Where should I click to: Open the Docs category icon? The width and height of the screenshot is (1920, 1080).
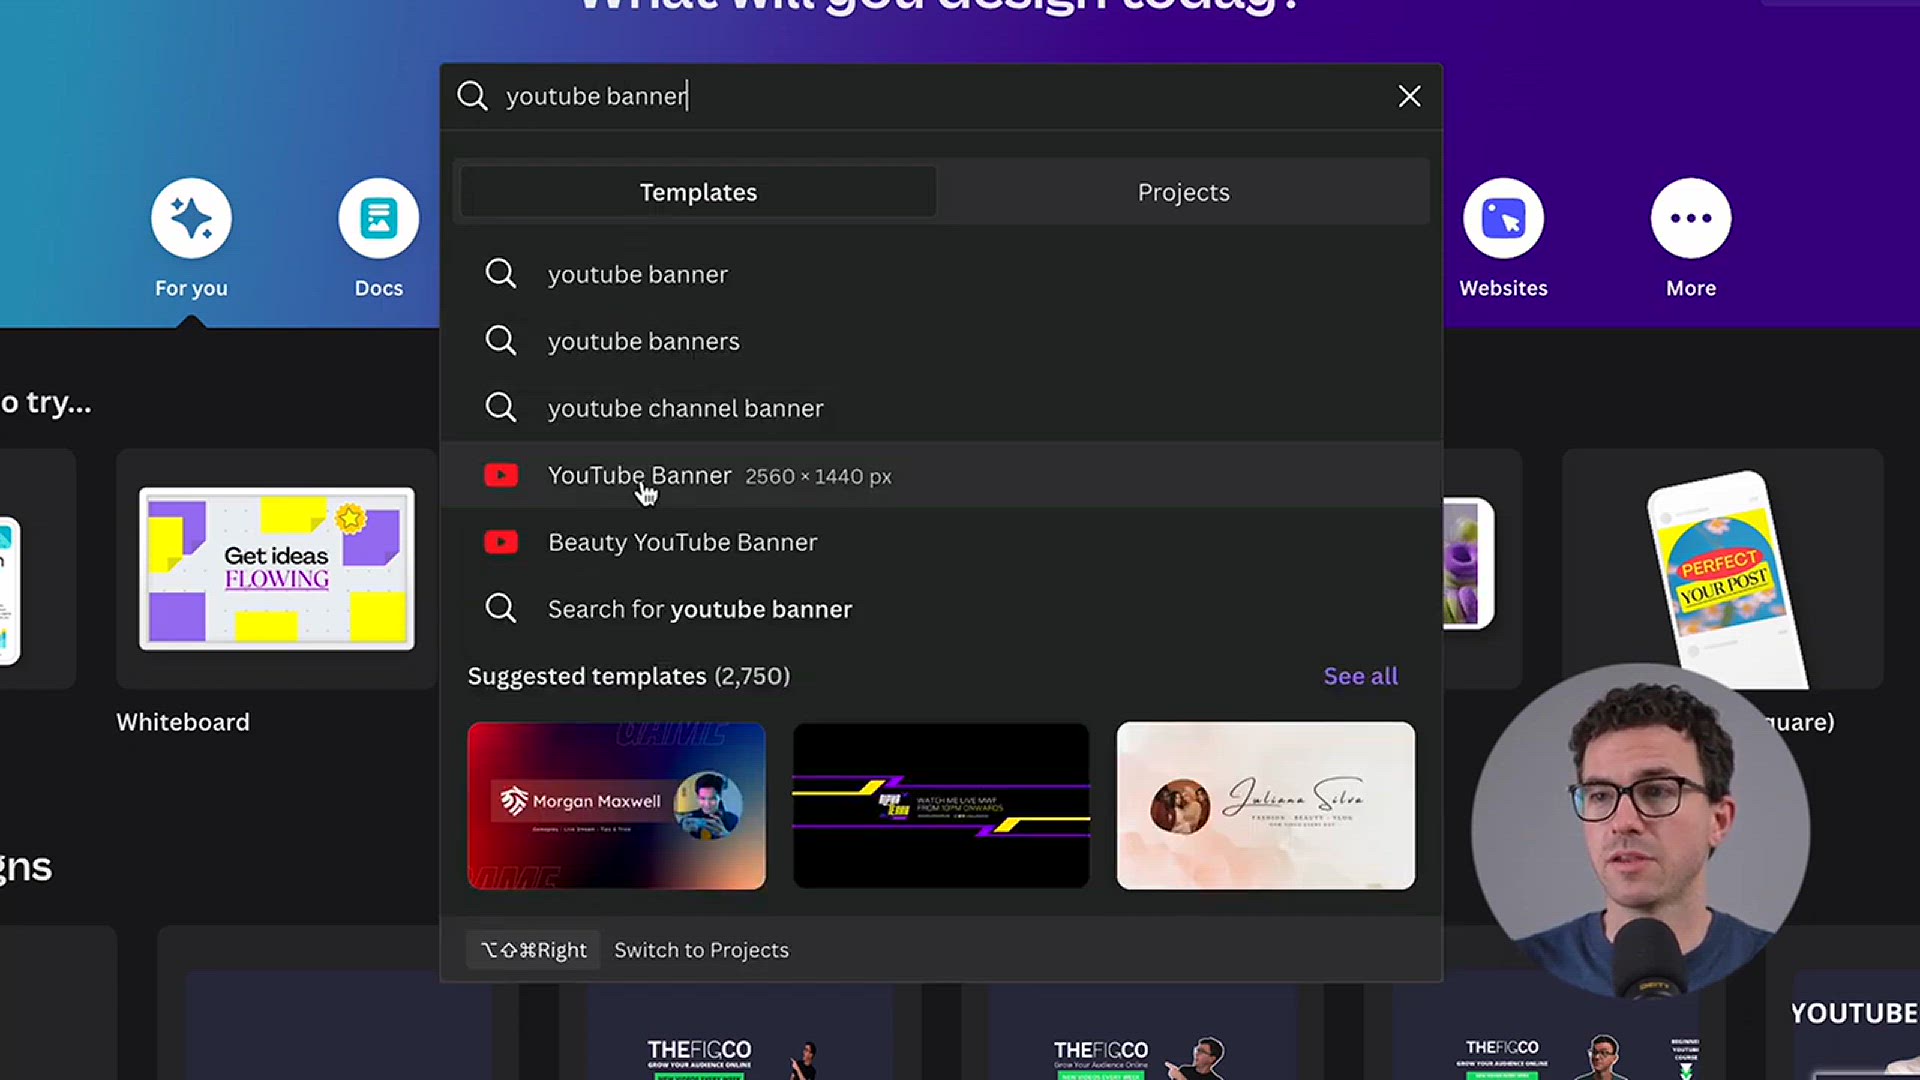(x=378, y=218)
